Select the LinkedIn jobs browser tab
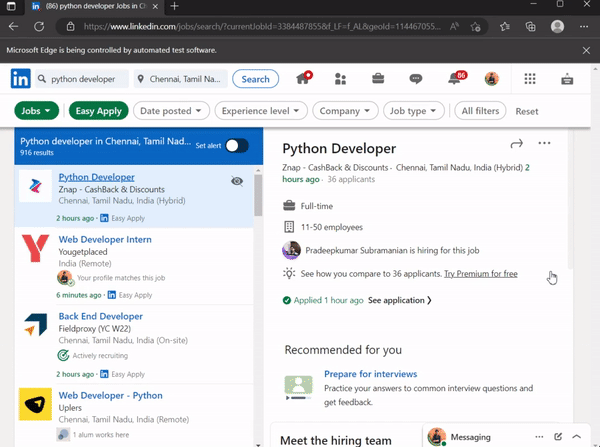The height and width of the screenshot is (447, 600). pyautogui.click(x=95, y=7)
